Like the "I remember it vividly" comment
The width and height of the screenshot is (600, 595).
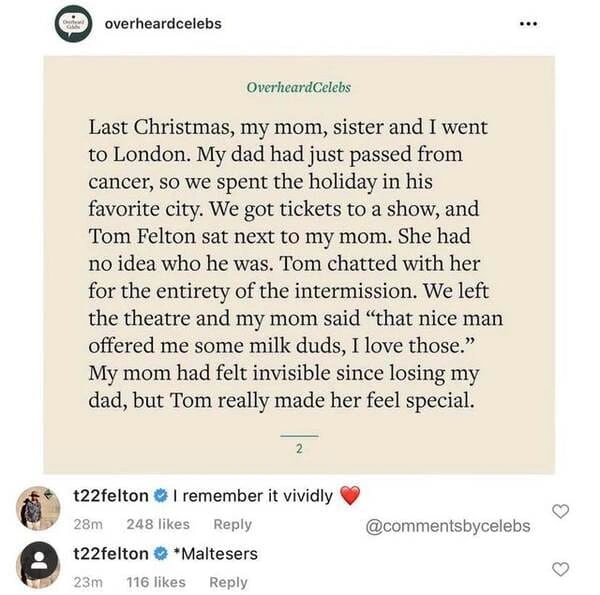point(561,511)
